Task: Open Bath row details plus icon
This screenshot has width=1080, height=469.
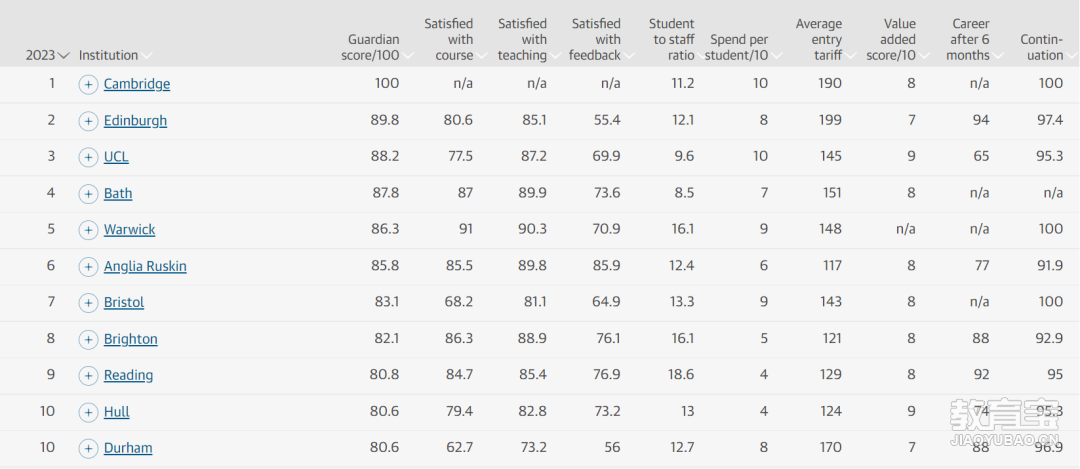Action: coord(88,194)
